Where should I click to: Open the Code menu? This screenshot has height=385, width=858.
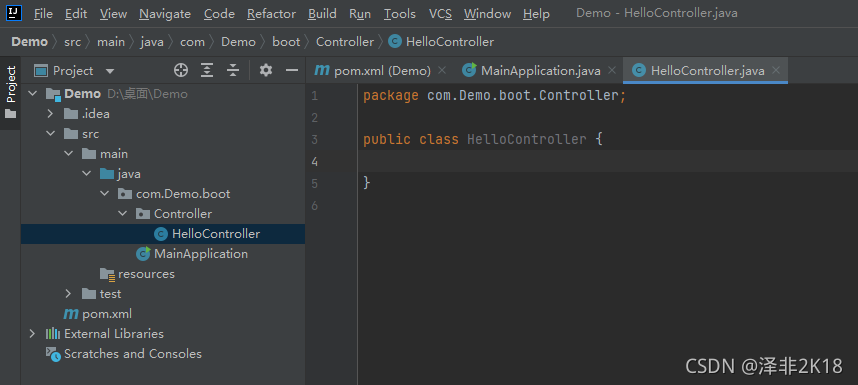click(x=219, y=14)
